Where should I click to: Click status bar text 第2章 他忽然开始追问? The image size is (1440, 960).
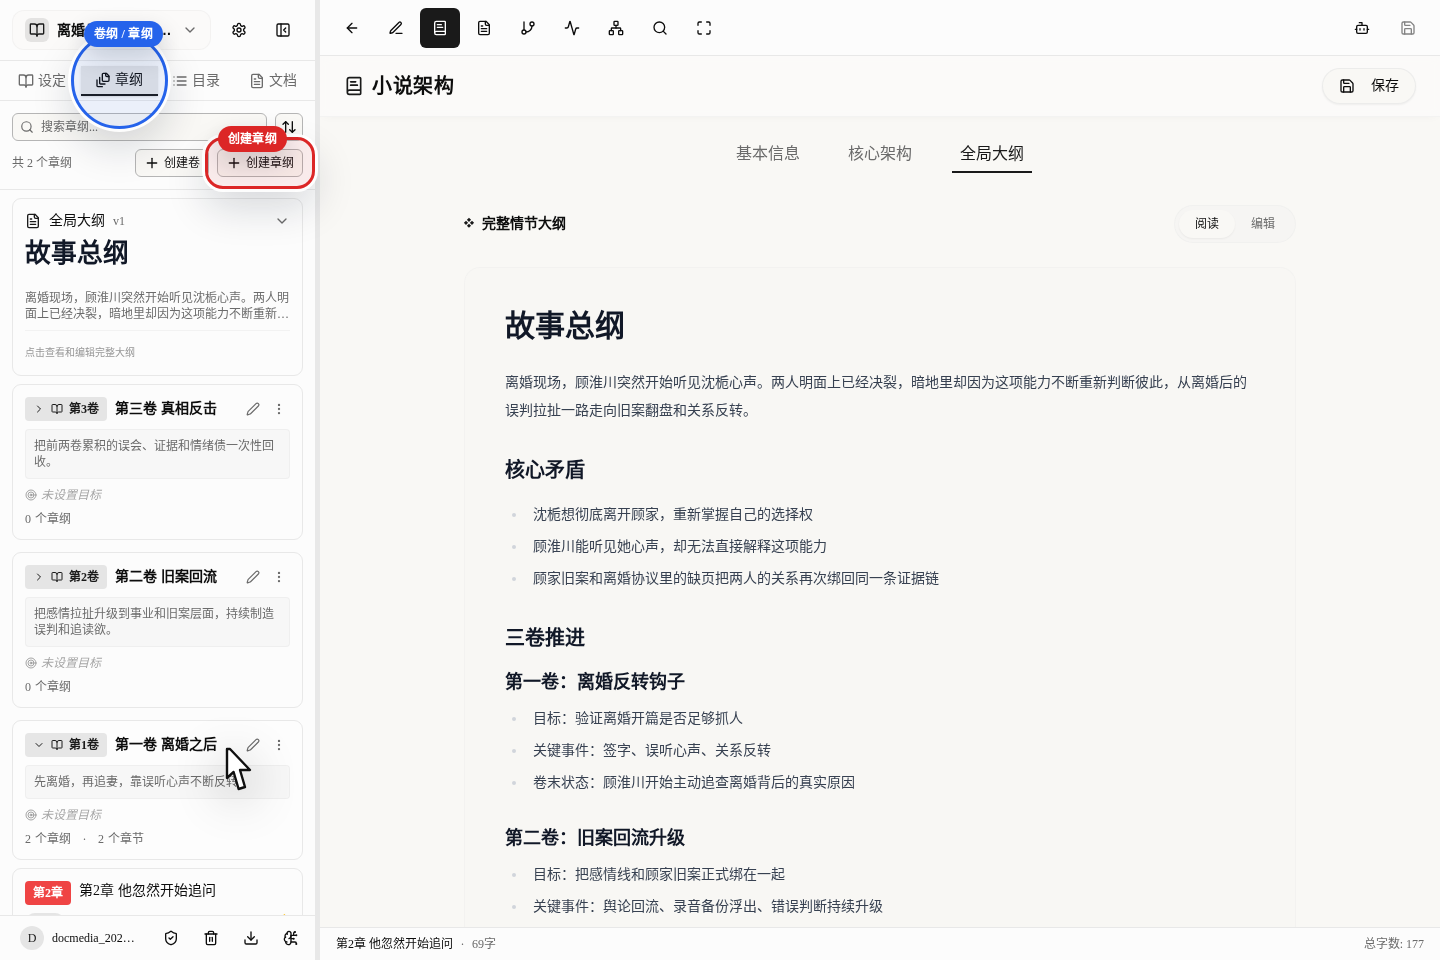point(394,944)
